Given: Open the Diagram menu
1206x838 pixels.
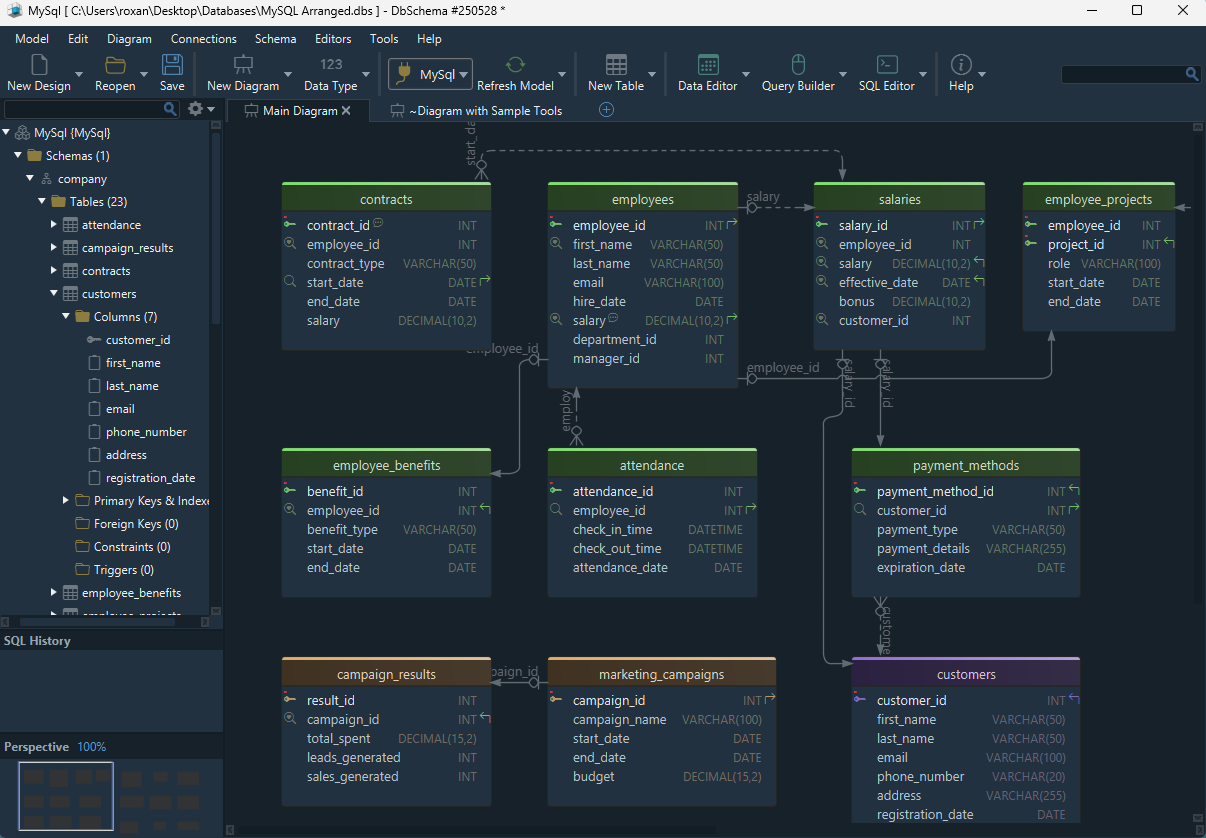Looking at the screenshot, I should [129, 39].
